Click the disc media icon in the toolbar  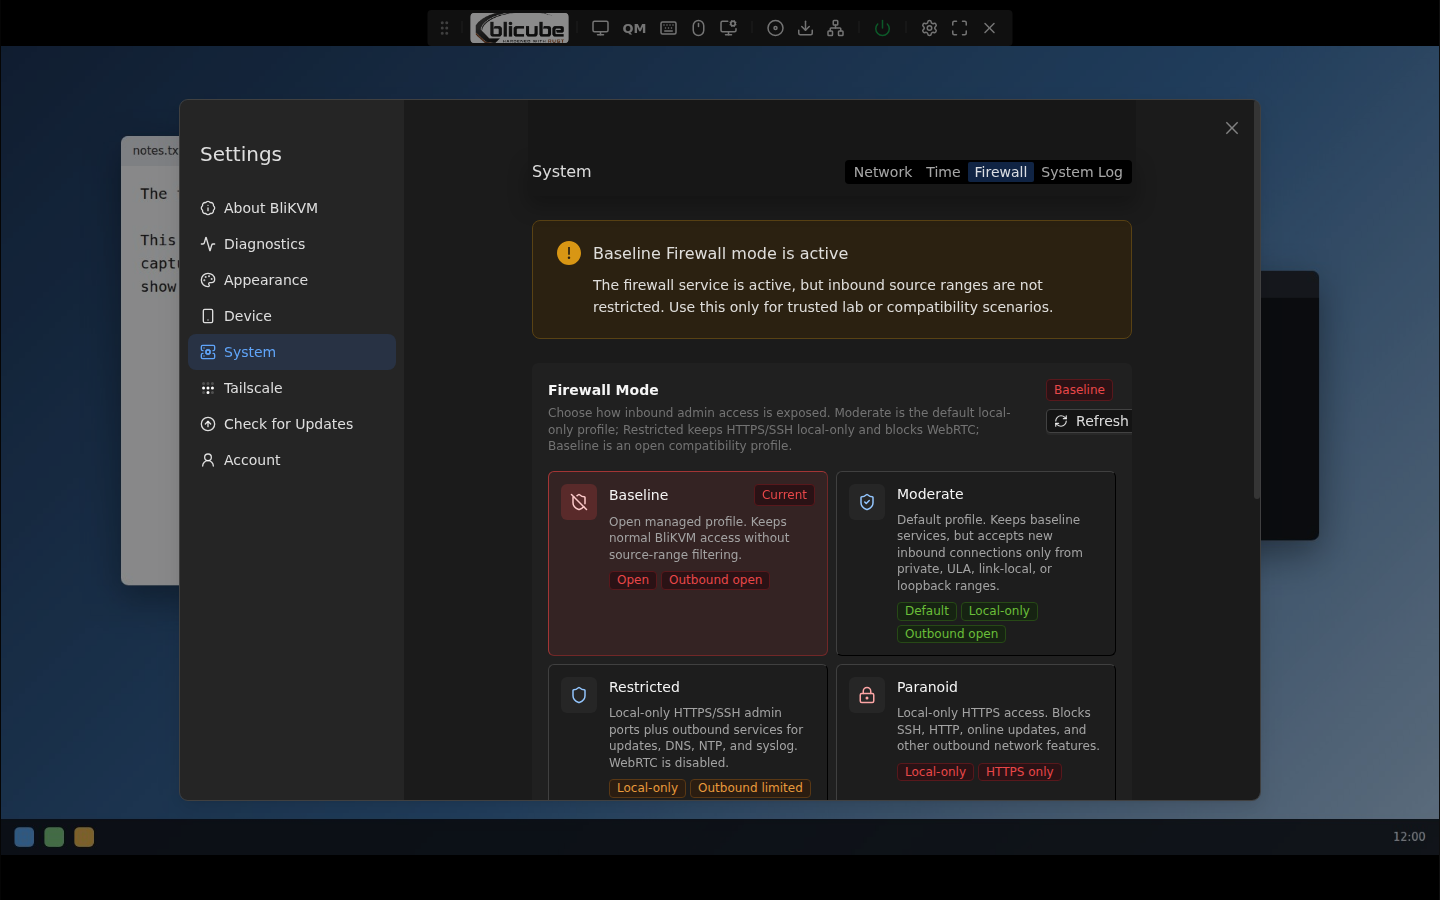775,28
